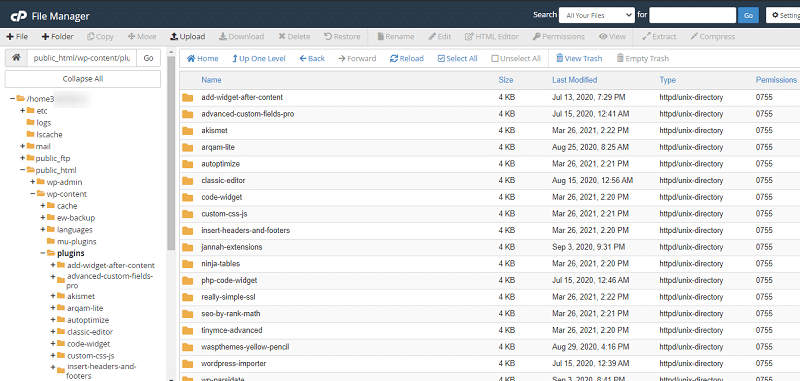
Task: Sort by Last Modified column header
Action: 574,80
